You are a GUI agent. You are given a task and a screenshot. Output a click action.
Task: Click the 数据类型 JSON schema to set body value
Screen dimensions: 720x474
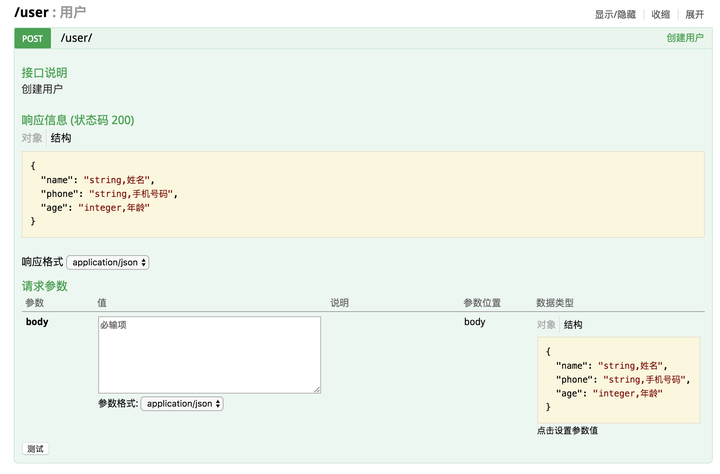click(x=618, y=379)
